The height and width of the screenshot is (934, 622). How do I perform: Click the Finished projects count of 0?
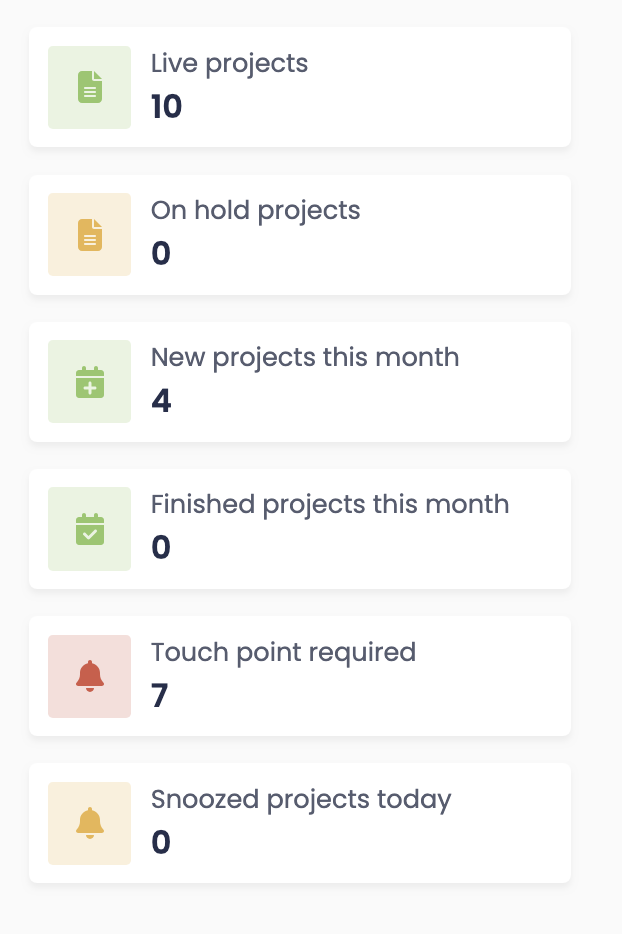[x=161, y=548]
